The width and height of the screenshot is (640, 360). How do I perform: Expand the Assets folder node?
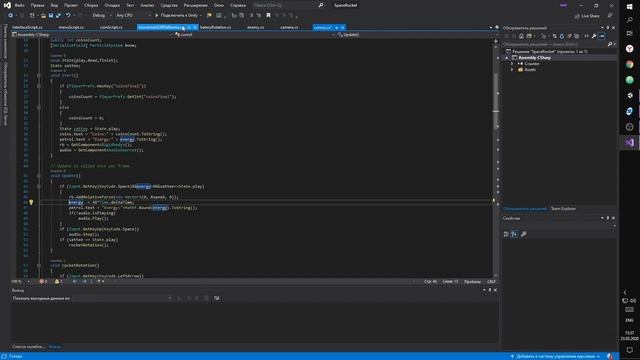pos(512,70)
